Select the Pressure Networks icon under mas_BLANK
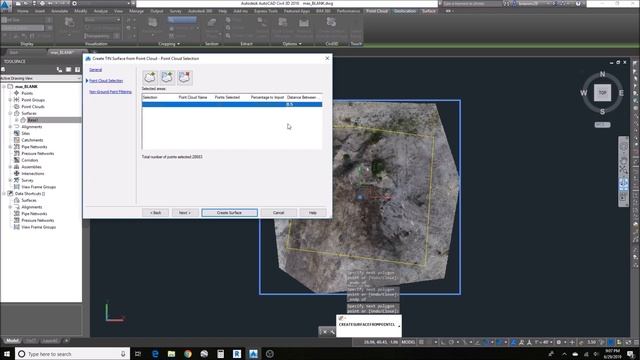640x360 pixels. [x=17, y=153]
